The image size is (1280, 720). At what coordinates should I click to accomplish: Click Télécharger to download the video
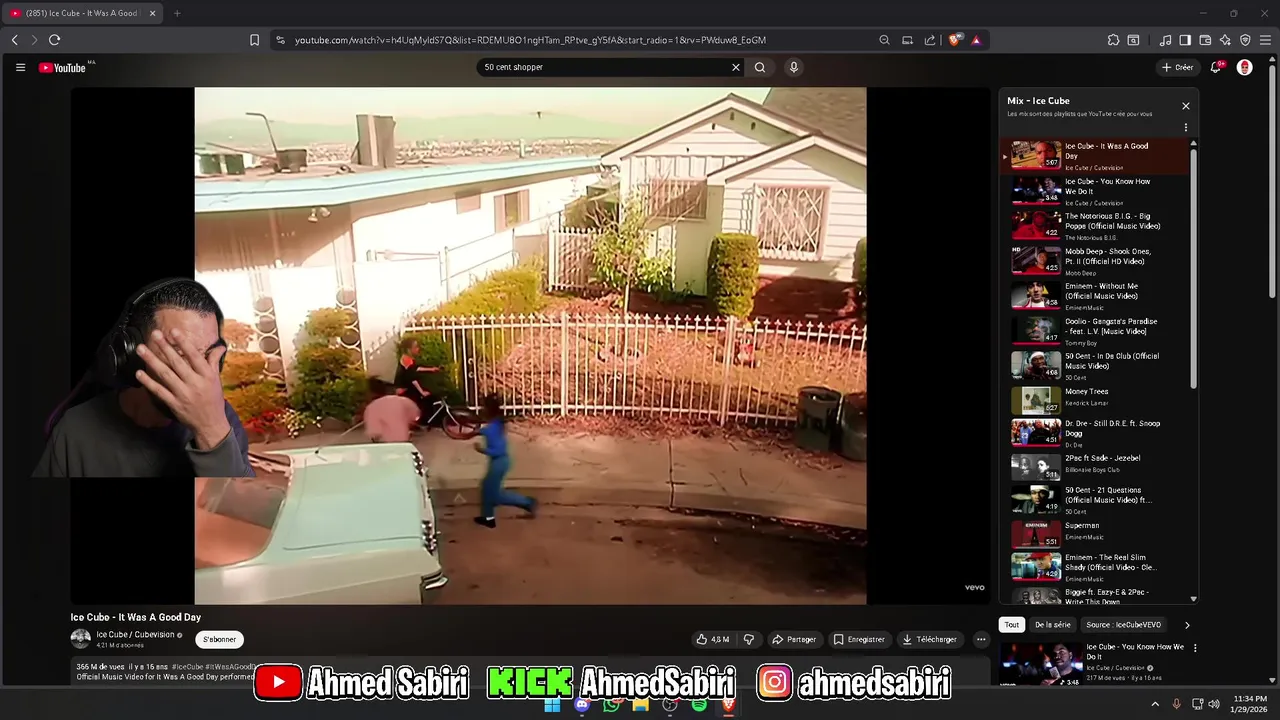tap(929, 639)
